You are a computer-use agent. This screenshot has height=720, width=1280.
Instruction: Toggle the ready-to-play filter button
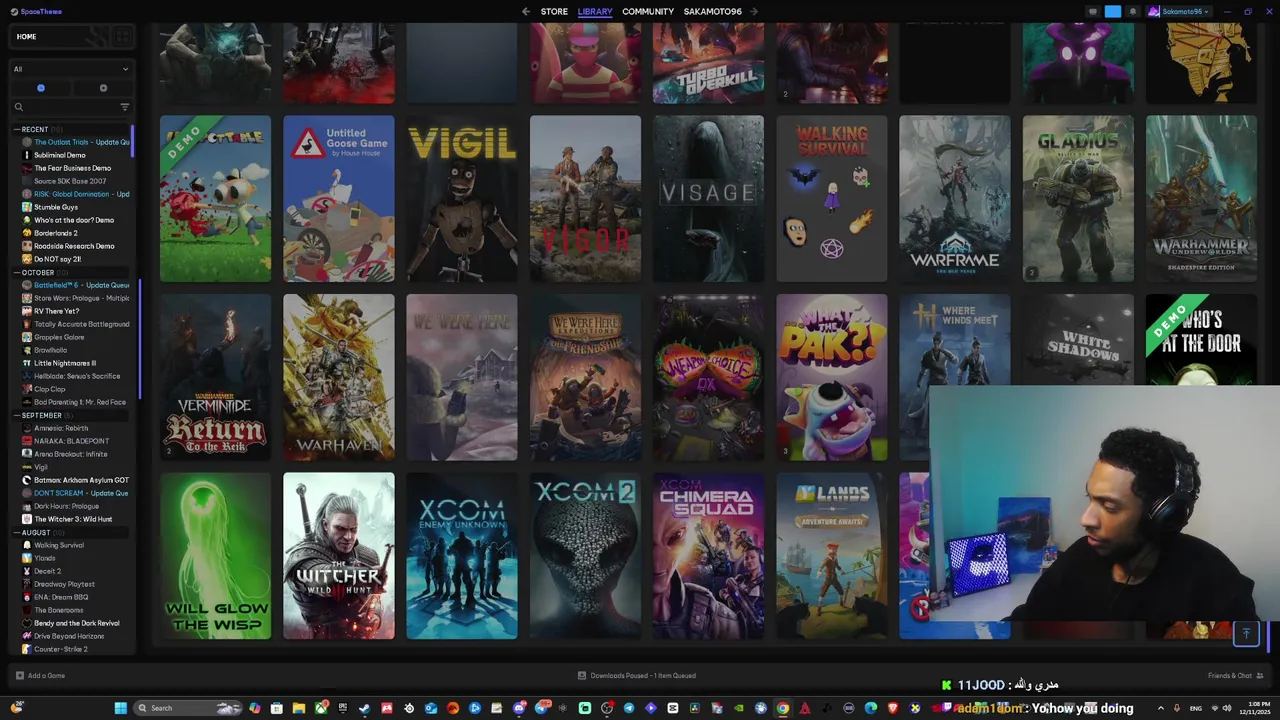click(103, 88)
